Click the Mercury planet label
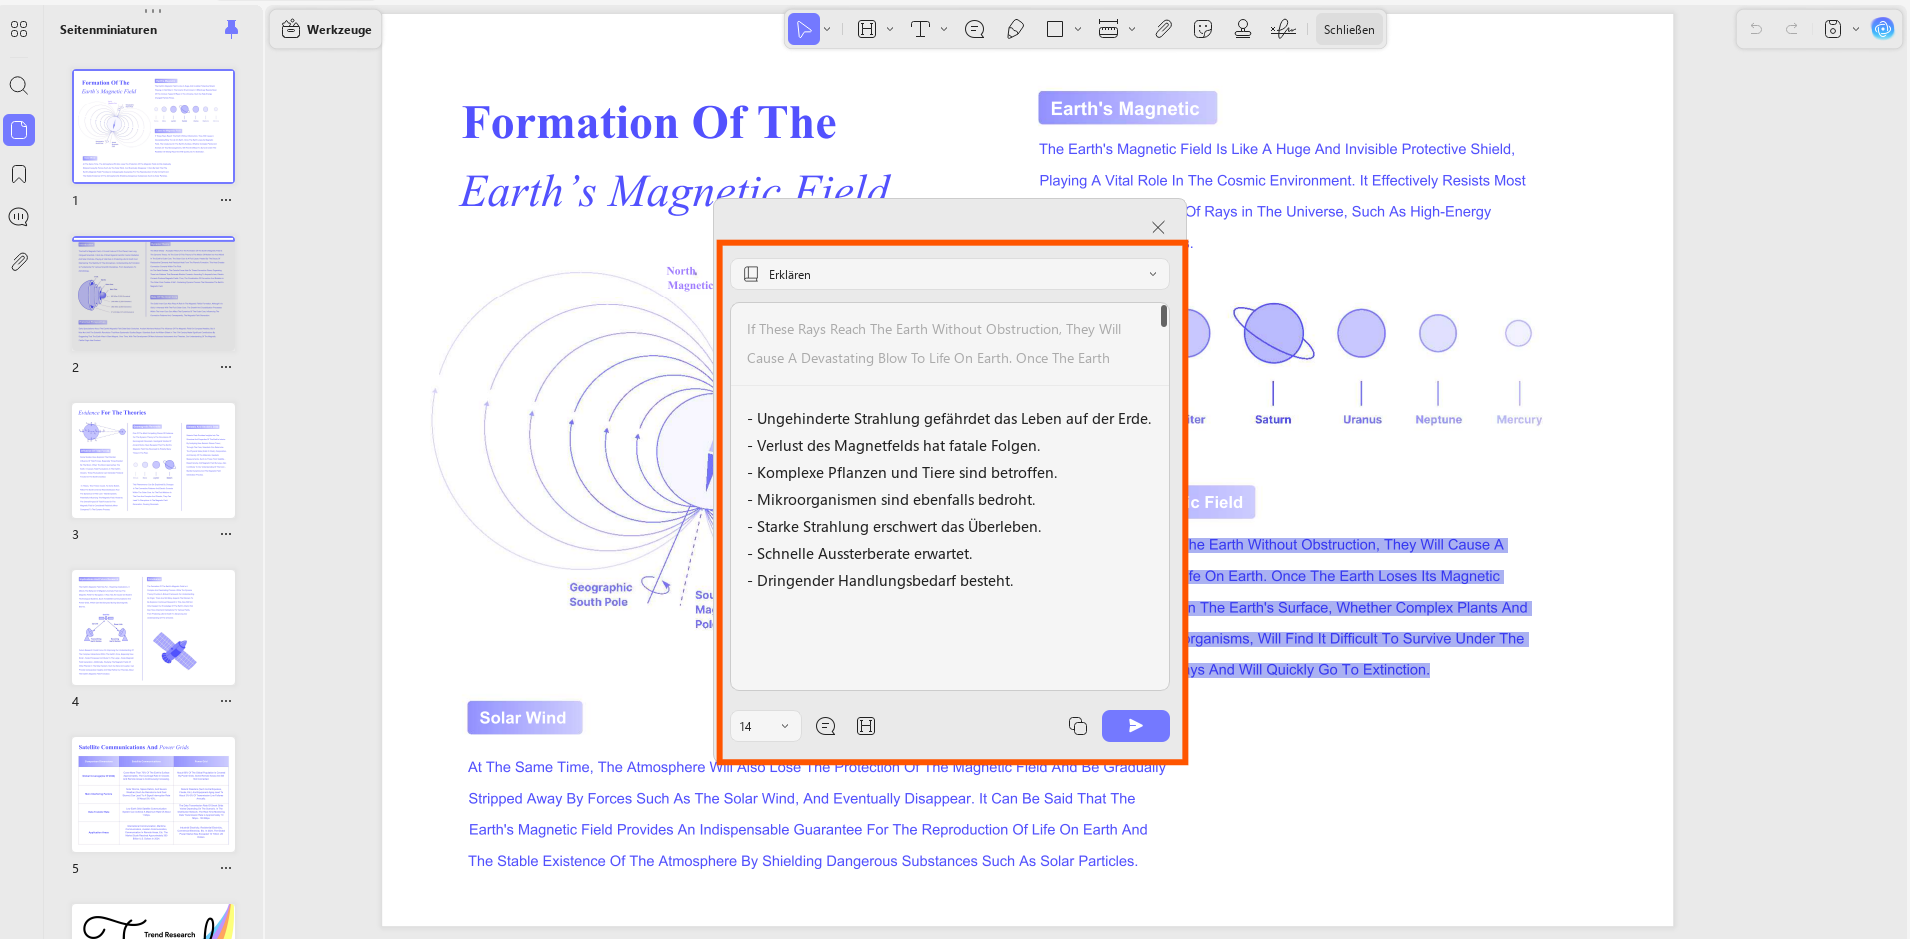 coord(1519,420)
